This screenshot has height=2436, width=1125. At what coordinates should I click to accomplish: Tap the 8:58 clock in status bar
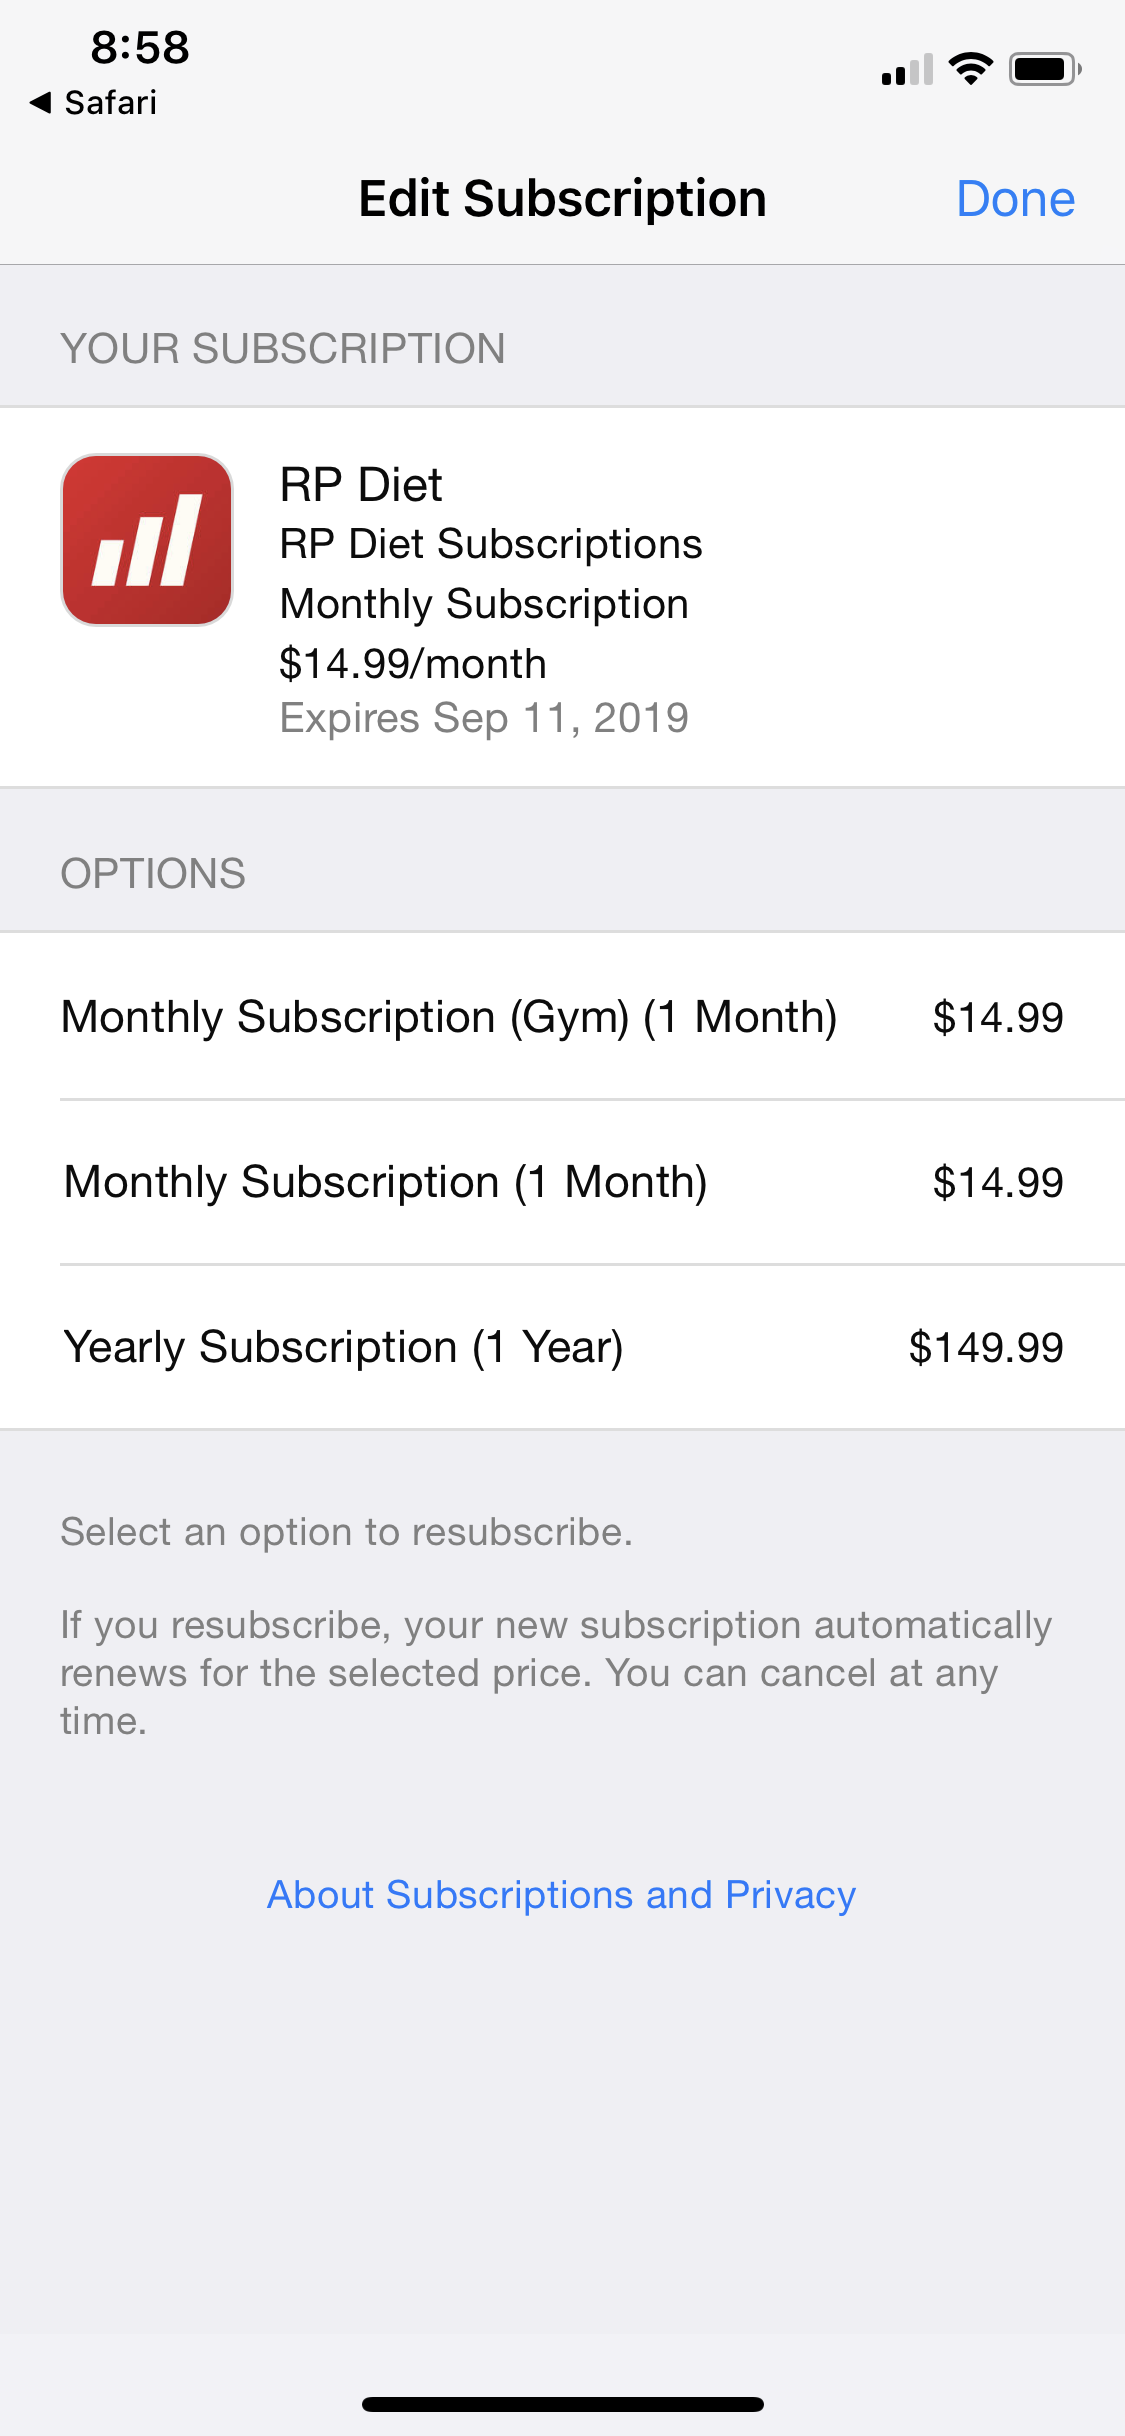[x=140, y=47]
